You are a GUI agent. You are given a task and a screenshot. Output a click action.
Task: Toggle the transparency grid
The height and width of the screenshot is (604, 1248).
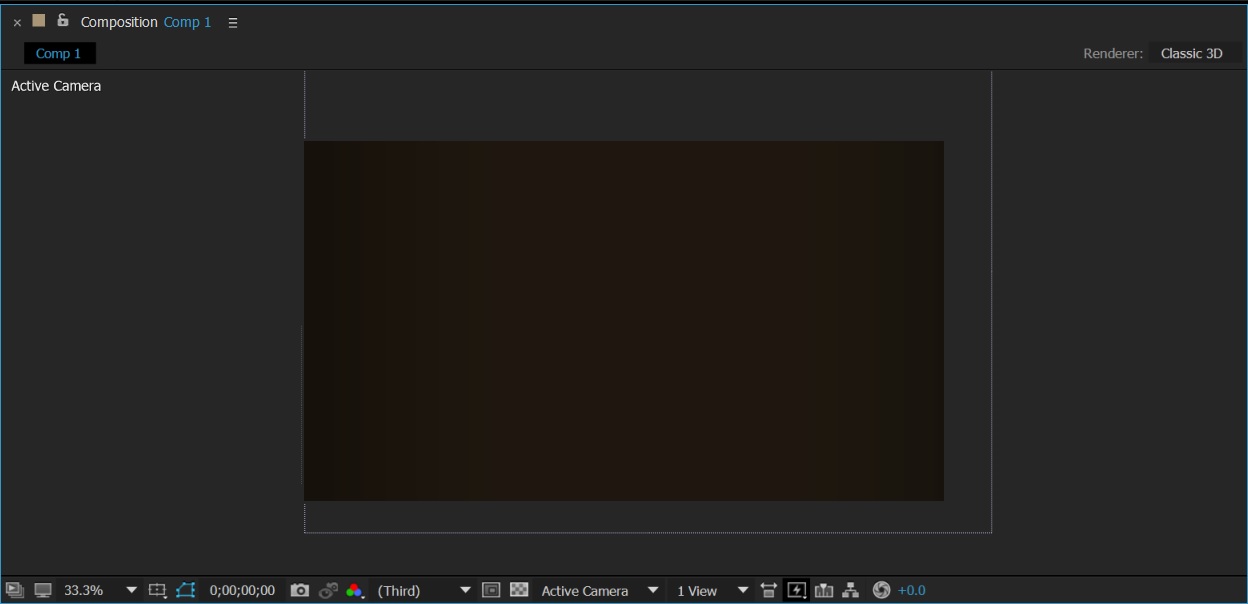coord(519,590)
